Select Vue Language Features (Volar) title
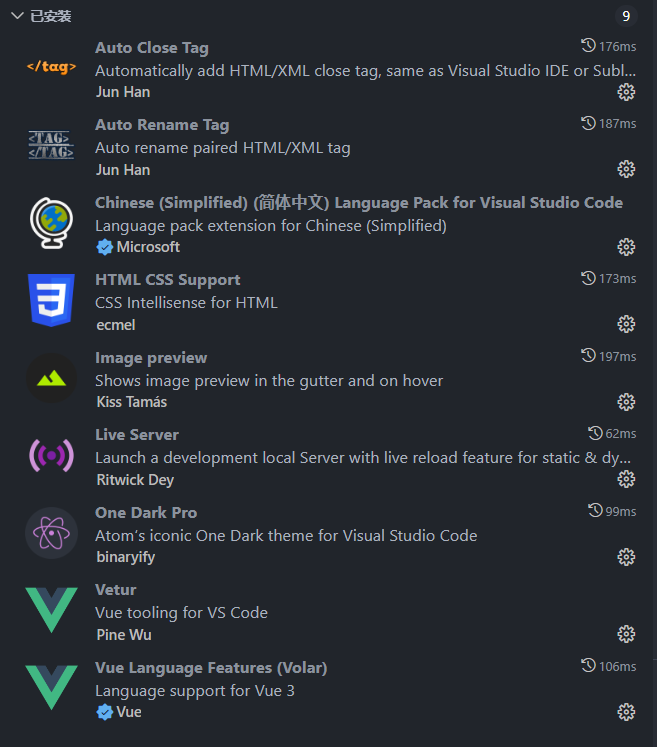The image size is (657, 747). 211,668
